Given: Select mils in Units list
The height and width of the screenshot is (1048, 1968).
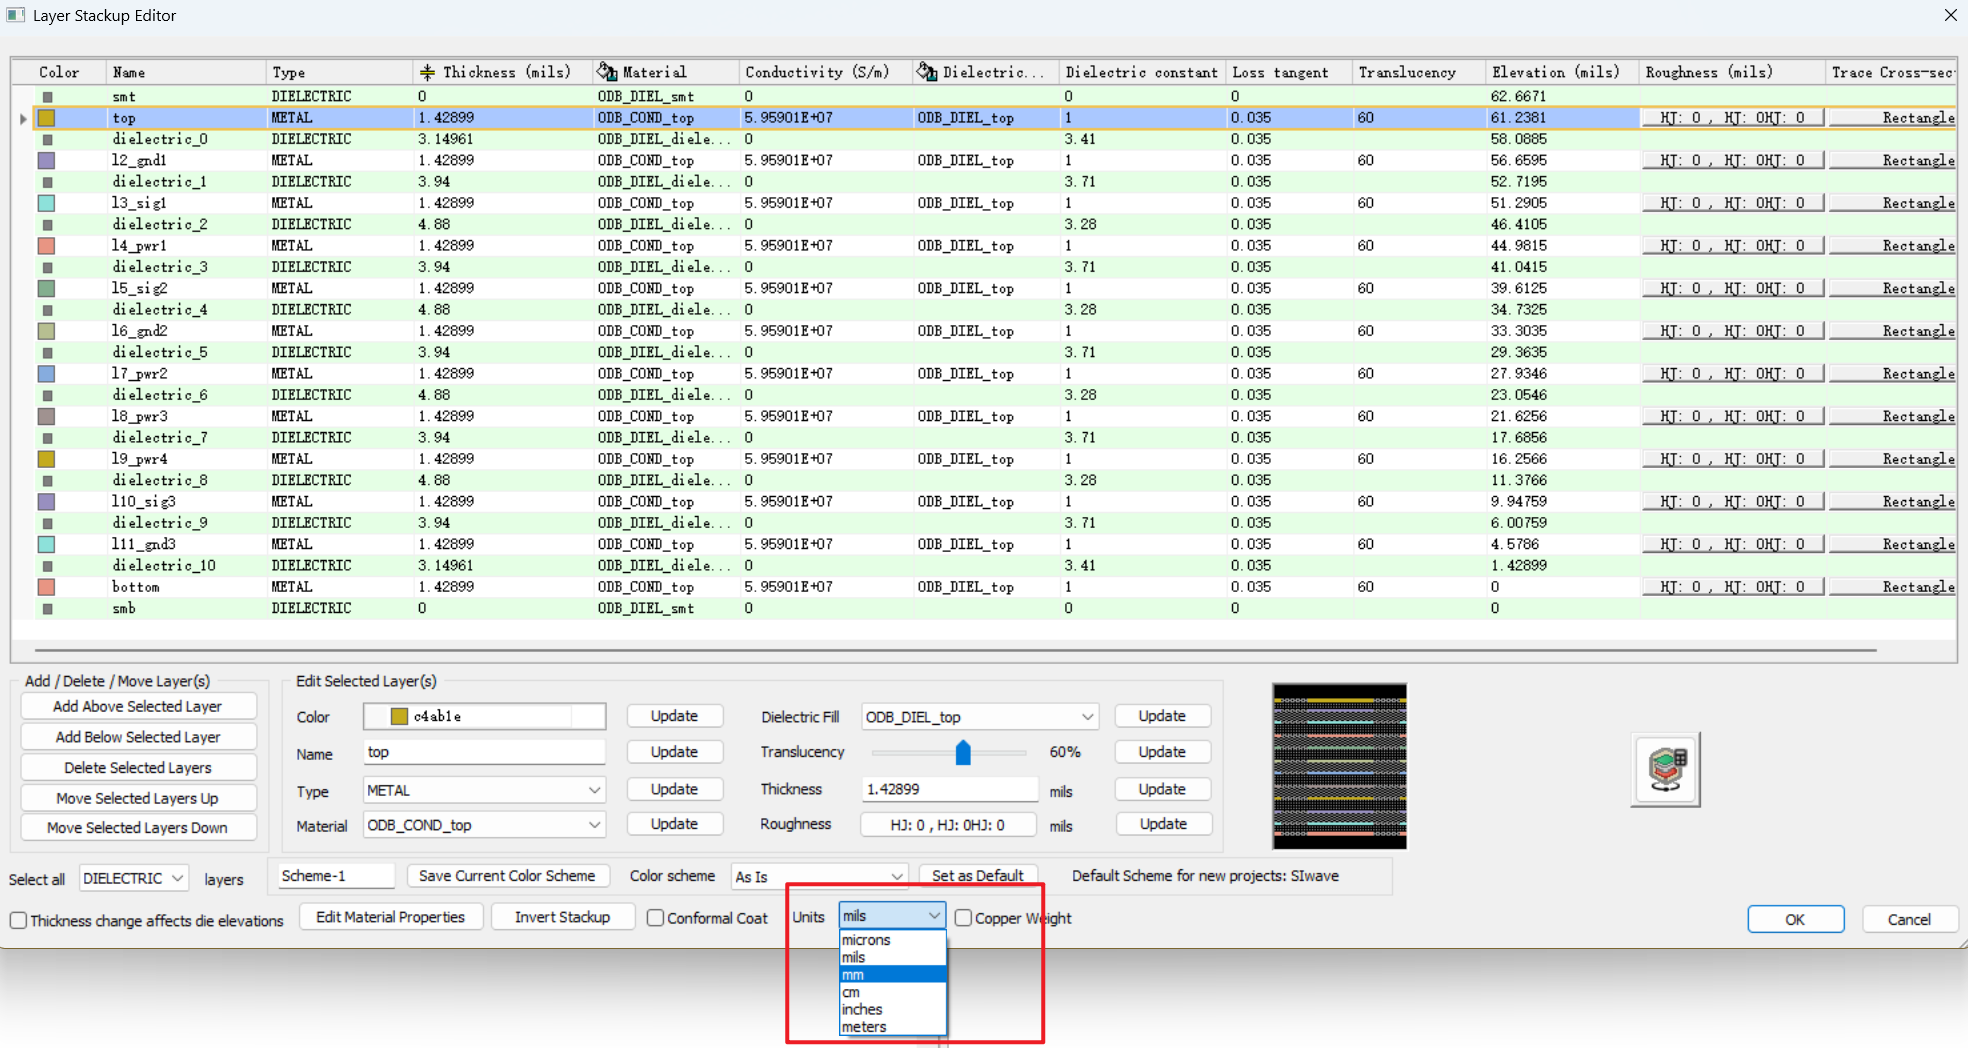Looking at the screenshot, I should pyautogui.click(x=893, y=957).
